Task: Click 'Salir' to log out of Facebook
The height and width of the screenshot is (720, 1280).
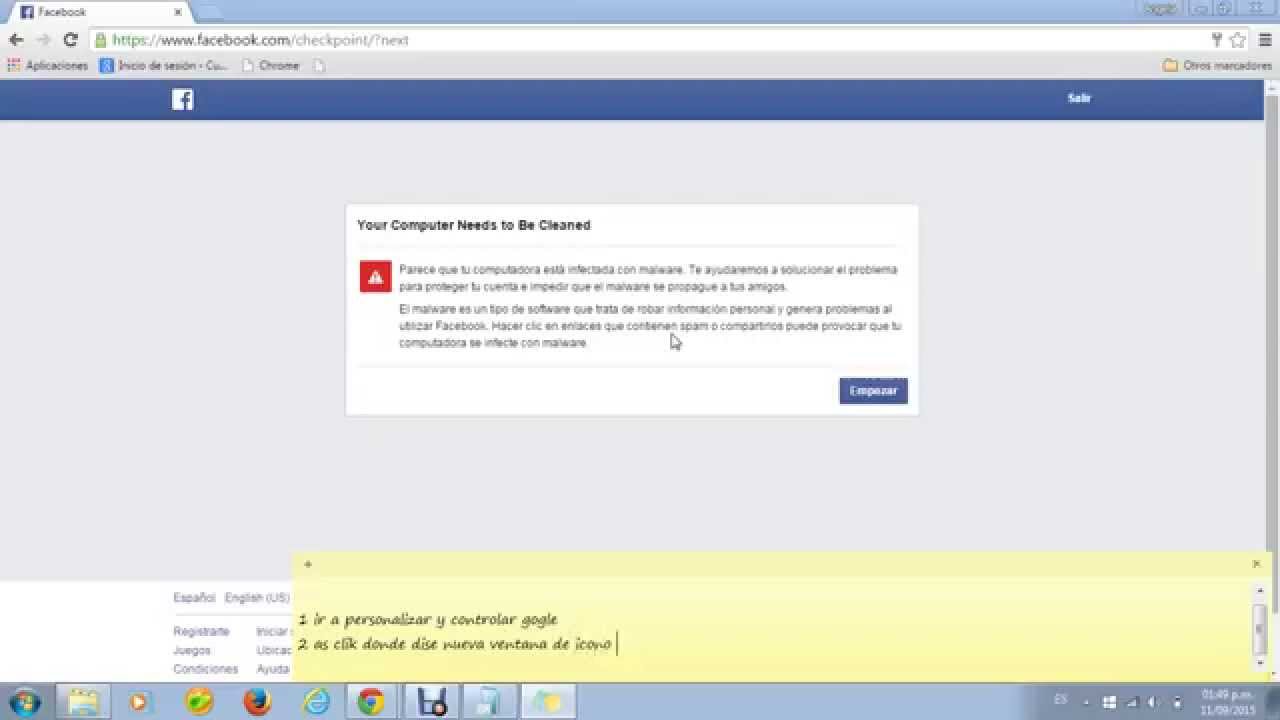Action: (x=1079, y=98)
